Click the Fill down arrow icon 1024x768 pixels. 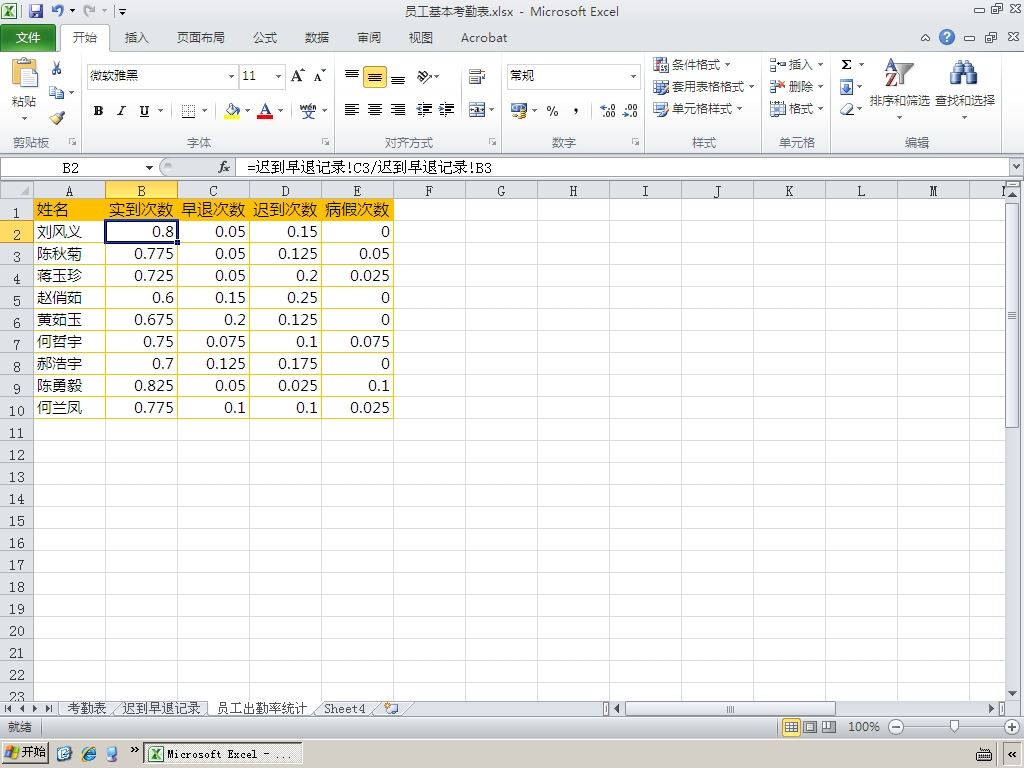coord(846,87)
